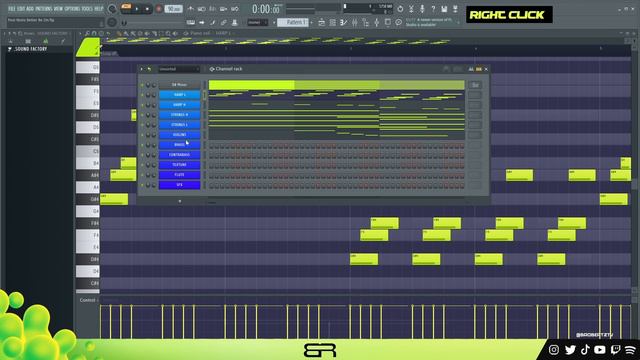Select the VIOLINS channel button
This screenshot has height=360, width=640.
pyautogui.click(x=179, y=135)
